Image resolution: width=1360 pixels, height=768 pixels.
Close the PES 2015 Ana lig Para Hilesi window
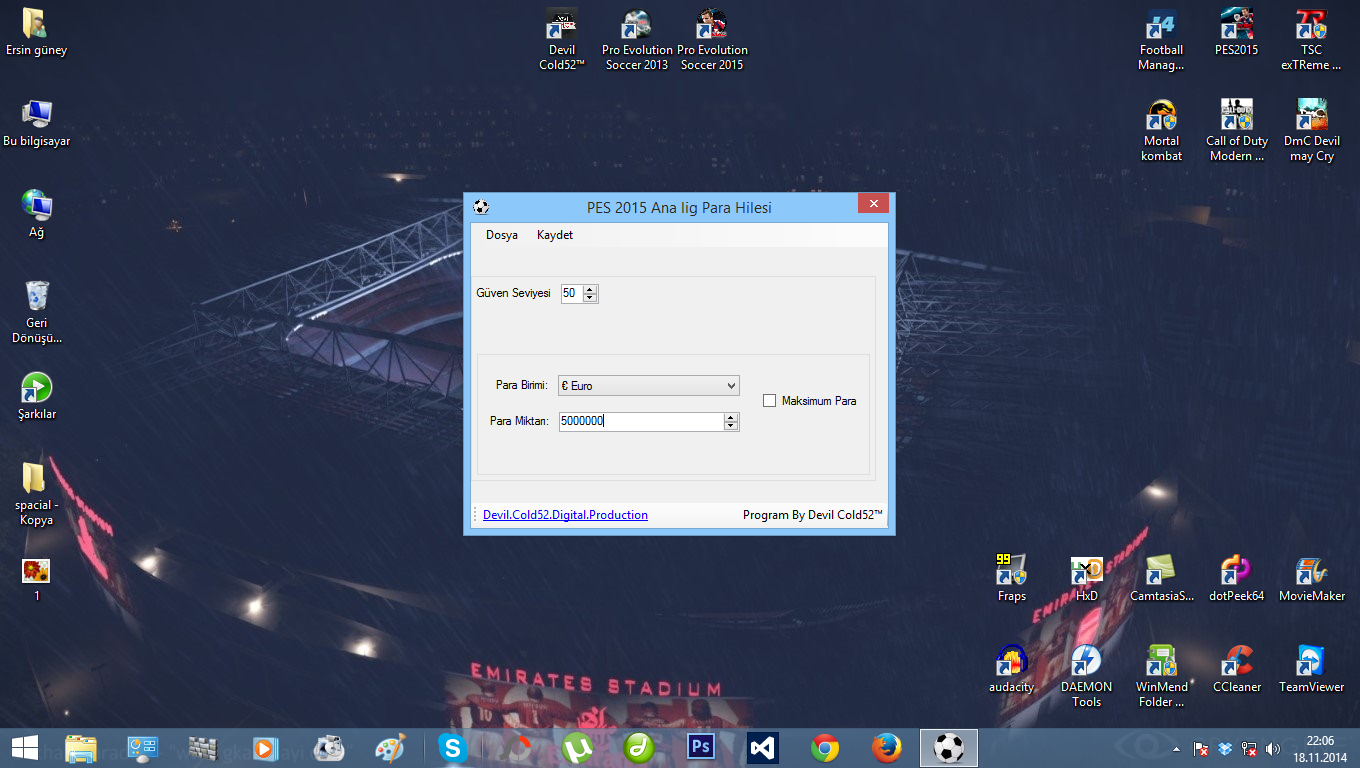(x=873, y=204)
